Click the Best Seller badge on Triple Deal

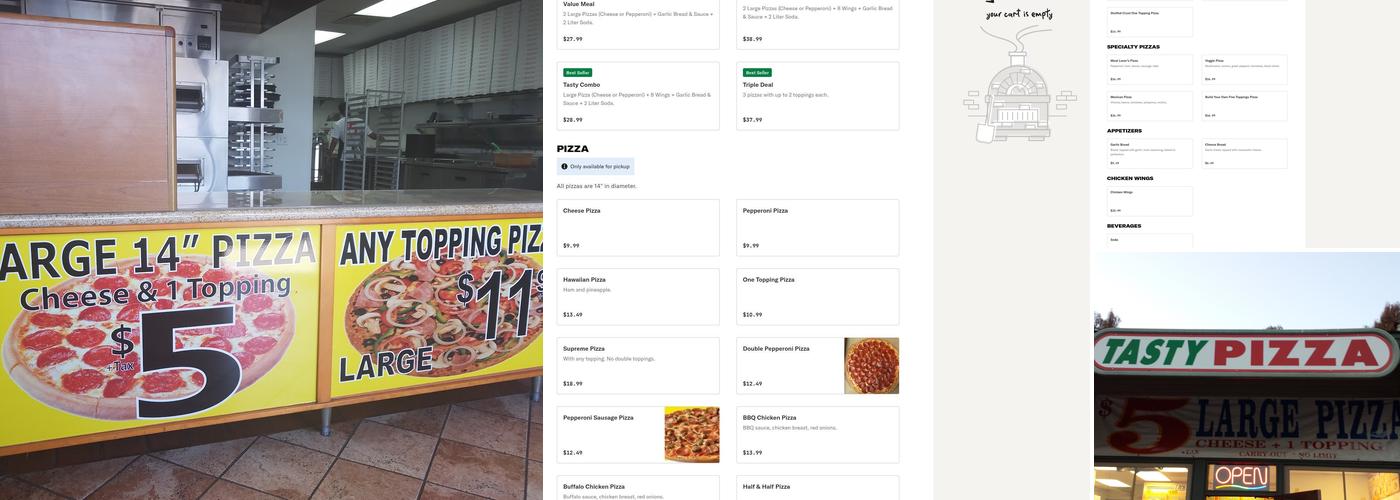point(757,73)
